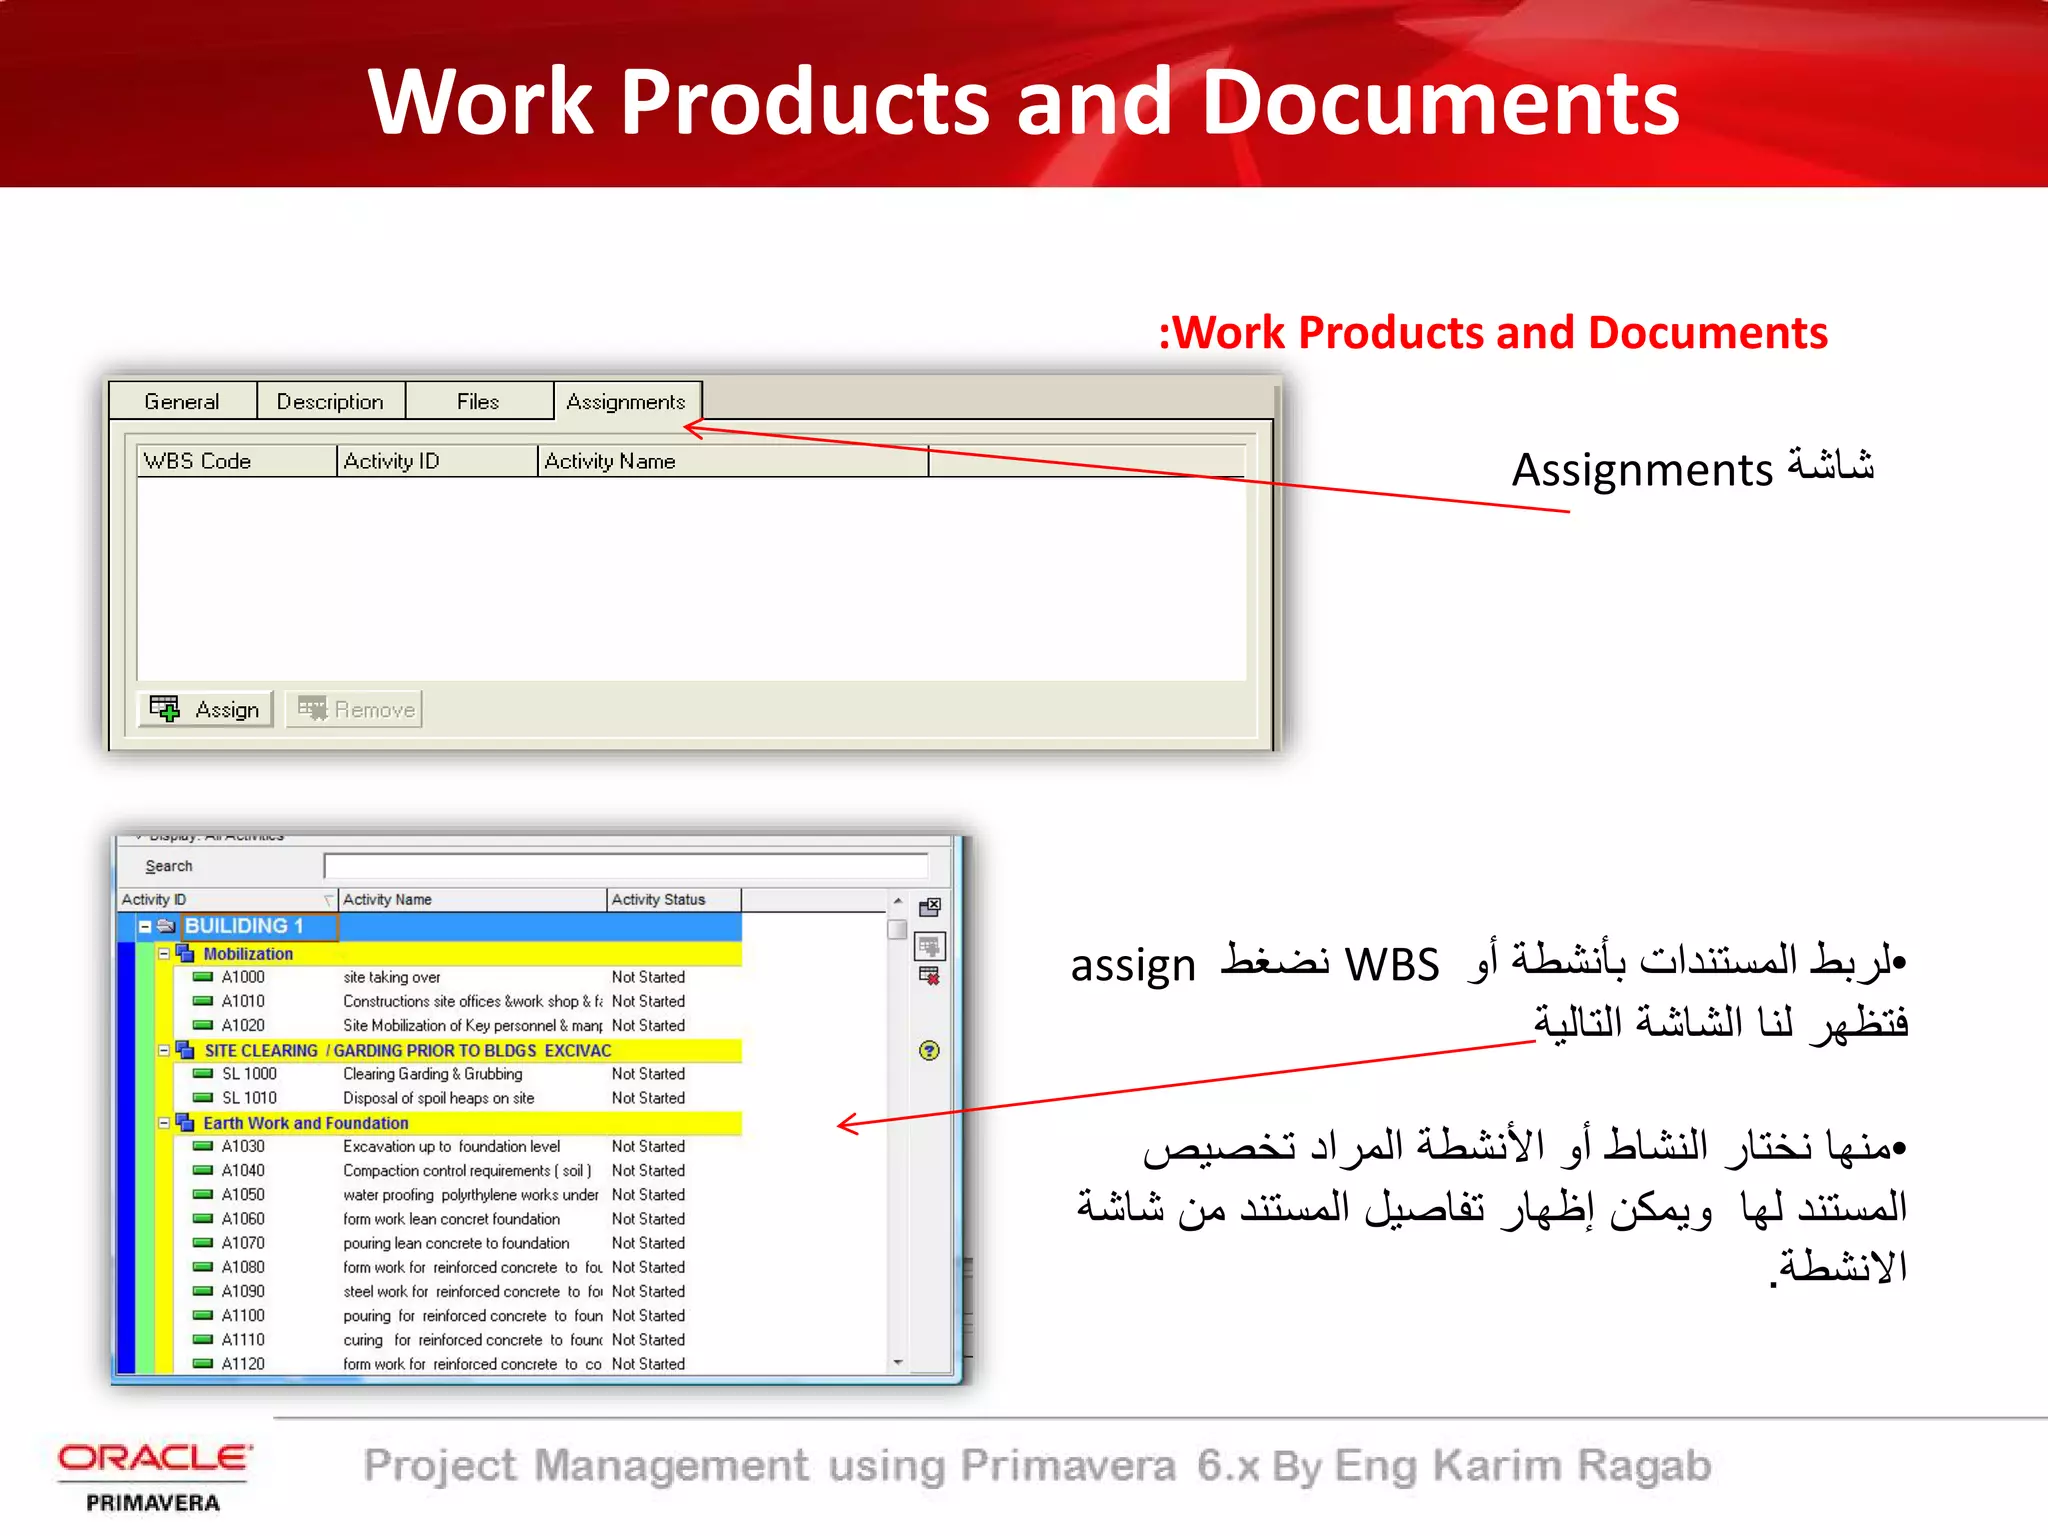Click the green activity bar icon for A1010
The height and width of the screenshot is (1536, 2048).
click(x=203, y=1001)
